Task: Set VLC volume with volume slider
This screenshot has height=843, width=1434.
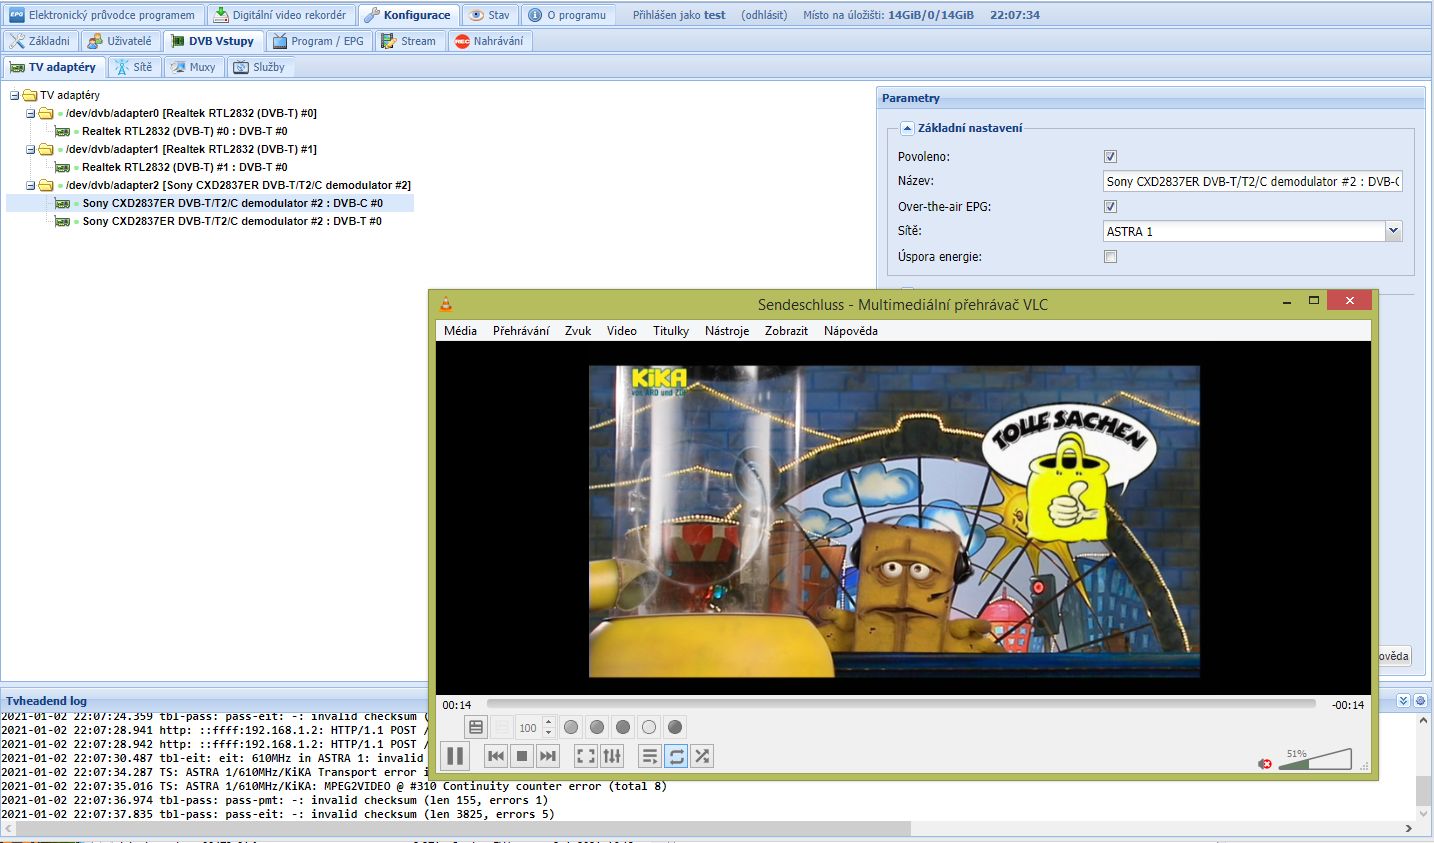Action: coord(1315,759)
